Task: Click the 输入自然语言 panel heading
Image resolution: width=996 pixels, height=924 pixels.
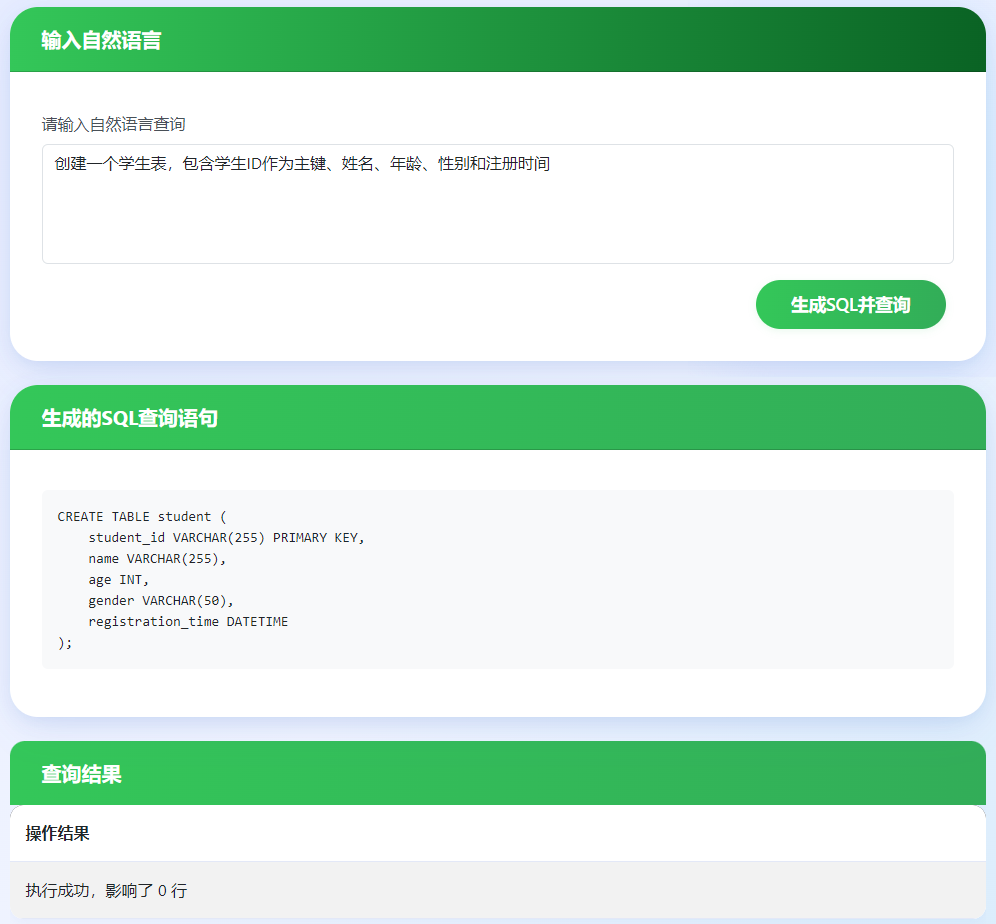Action: (x=101, y=41)
